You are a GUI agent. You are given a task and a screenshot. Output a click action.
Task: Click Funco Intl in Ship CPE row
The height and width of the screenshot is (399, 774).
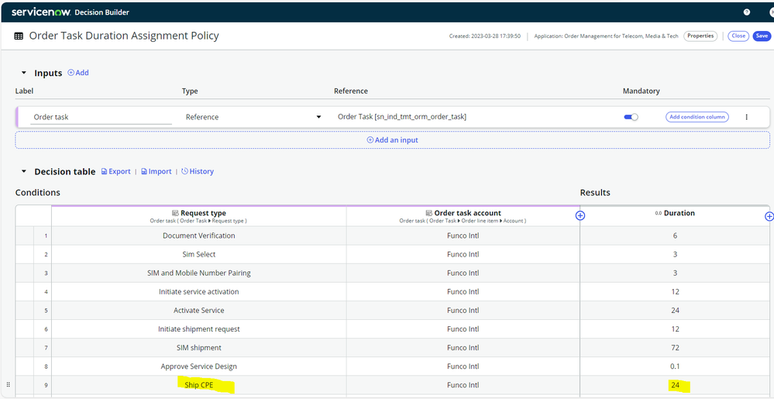463,385
